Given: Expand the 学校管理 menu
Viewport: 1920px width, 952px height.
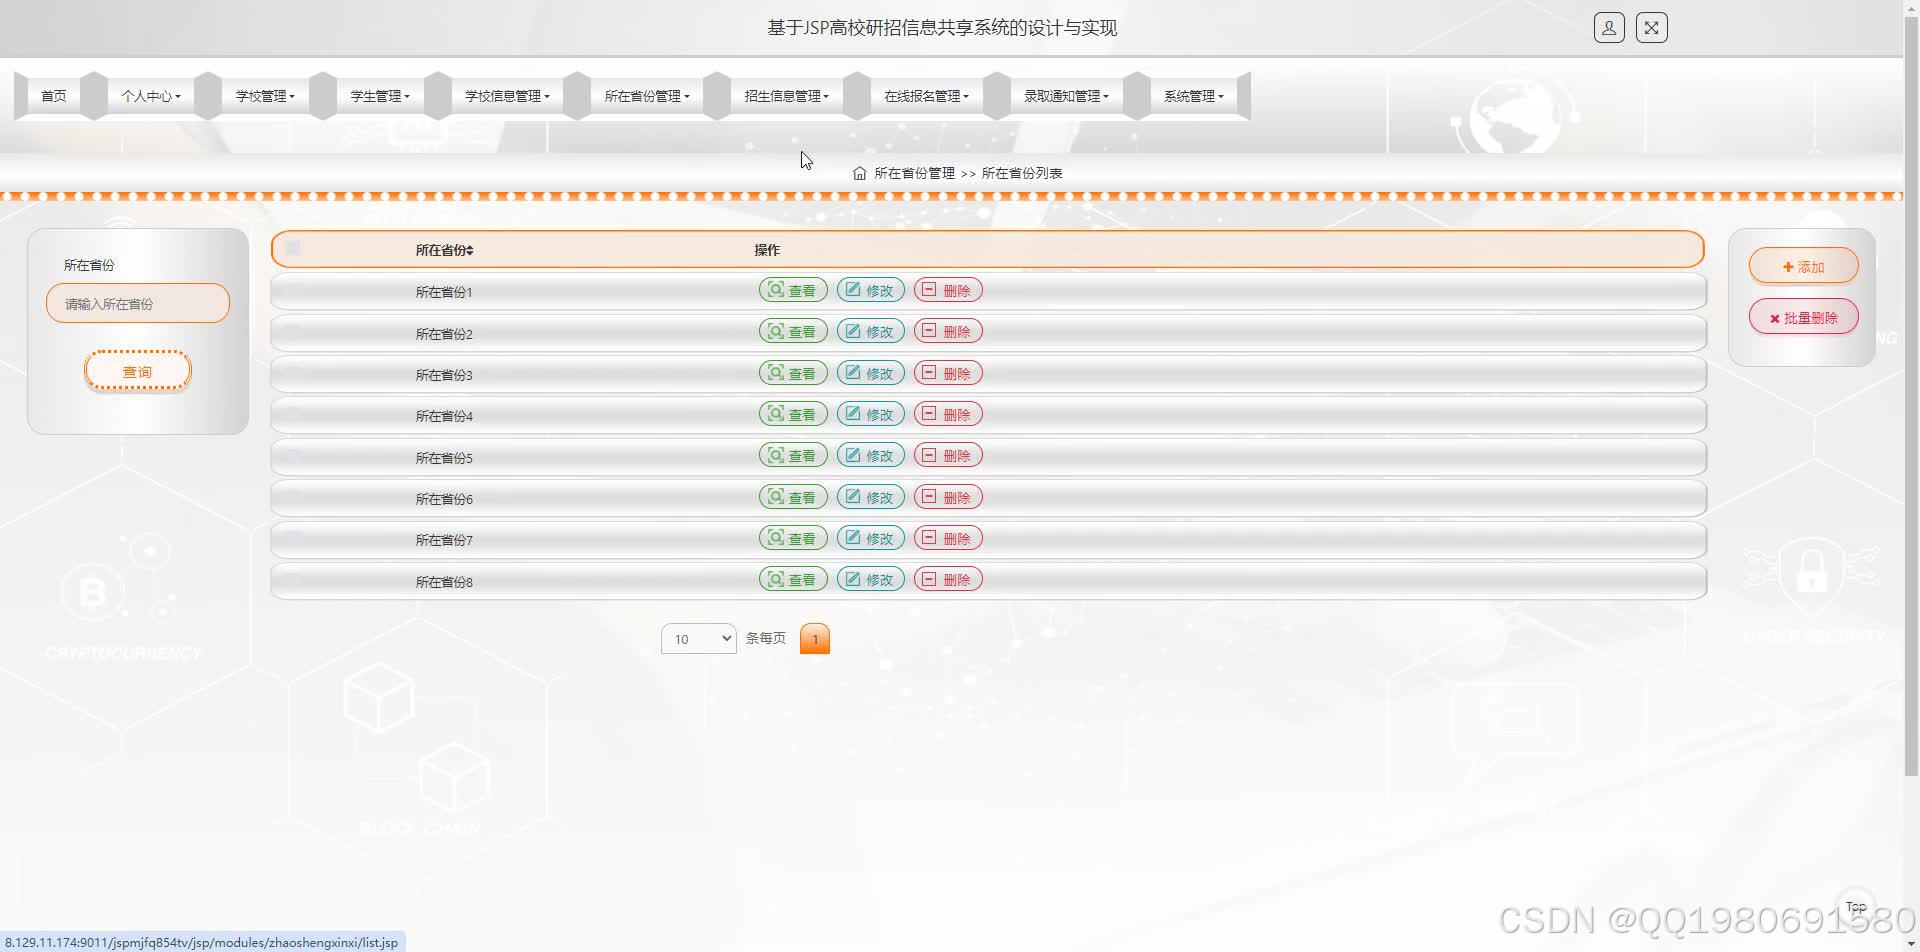Looking at the screenshot, I should click(x=265, y=96).
